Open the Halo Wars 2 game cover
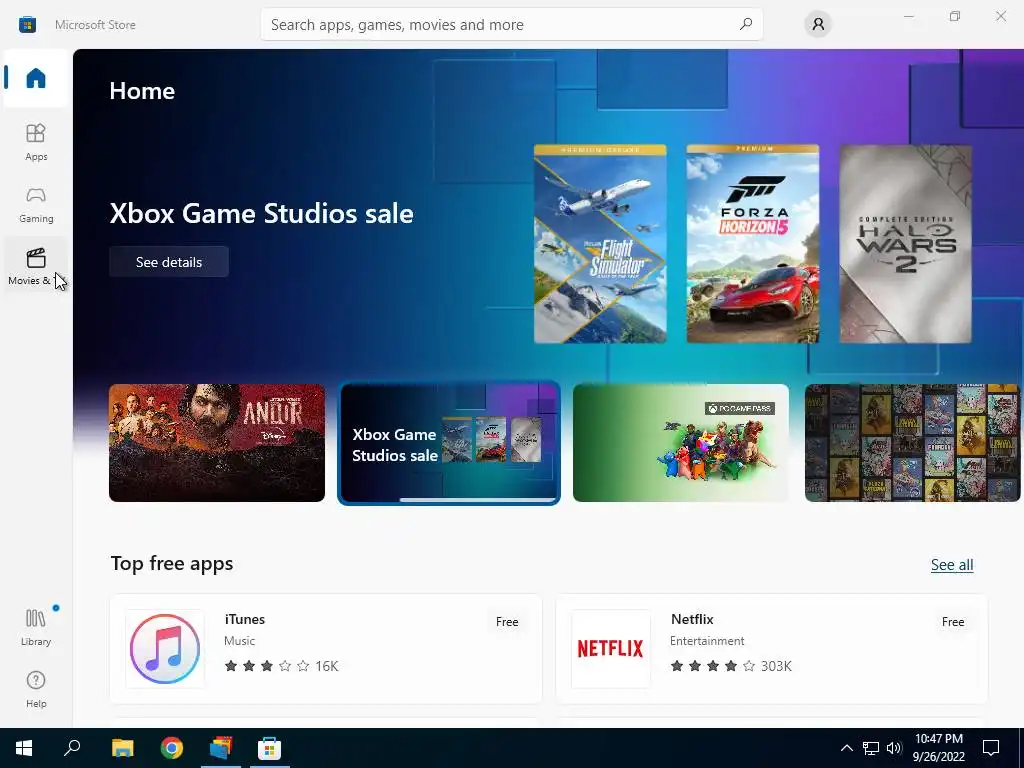This screenshot has width=1024, height=768. pyautogui.click(x=905, y=244)
